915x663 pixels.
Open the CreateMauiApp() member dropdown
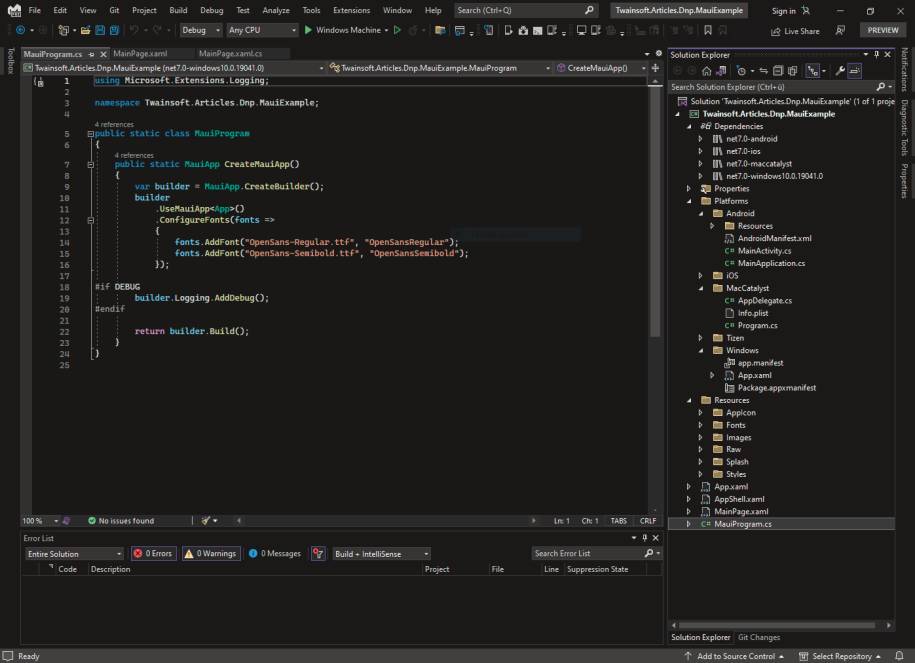pos(600,68)
